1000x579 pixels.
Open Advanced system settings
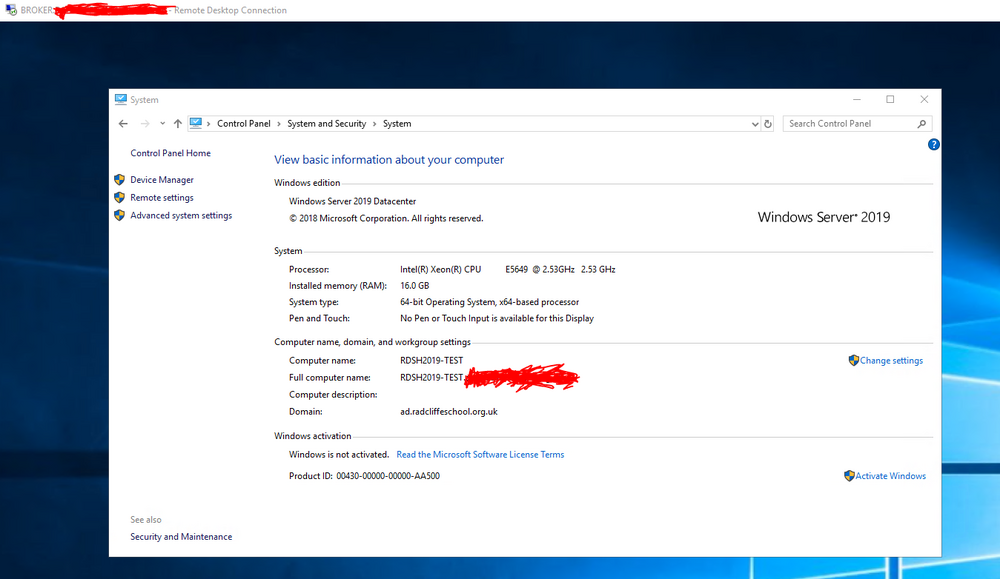[181, 216]
